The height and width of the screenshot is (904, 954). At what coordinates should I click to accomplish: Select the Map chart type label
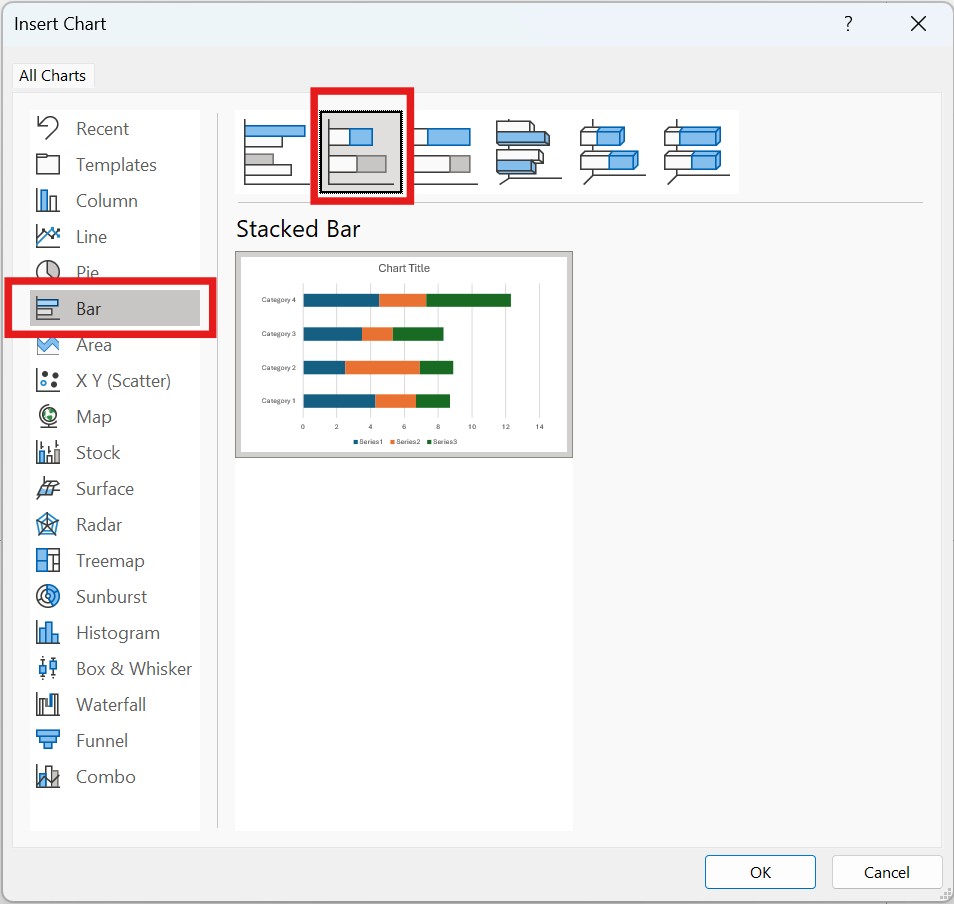(94, 417)
